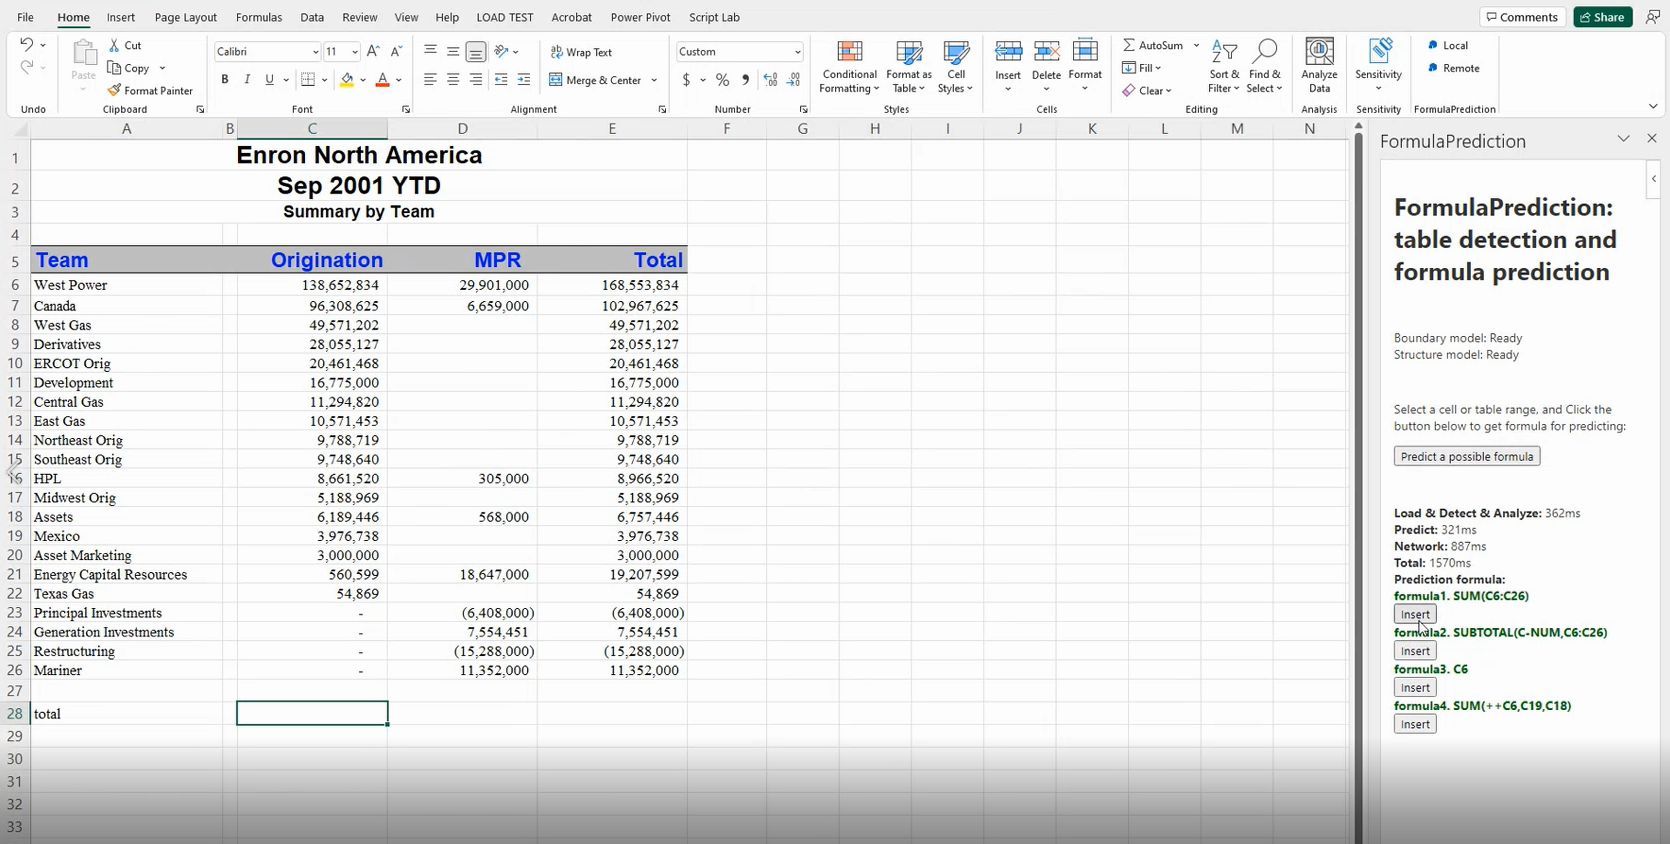Toggle Bold formatting

pos(225,80)
